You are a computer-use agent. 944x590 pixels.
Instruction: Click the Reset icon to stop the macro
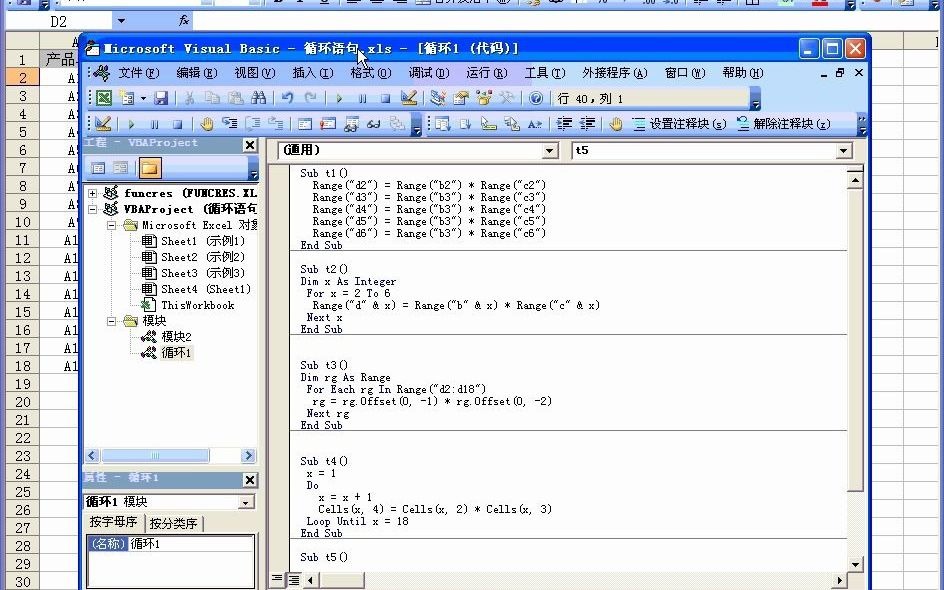click(384, 97)
